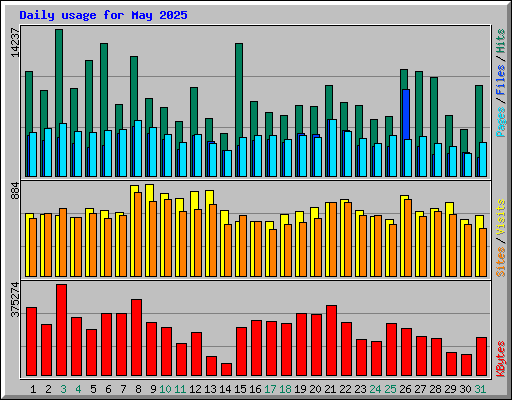Click the Hits legend label
512x400 pixels.
click(x=501, y=41)
